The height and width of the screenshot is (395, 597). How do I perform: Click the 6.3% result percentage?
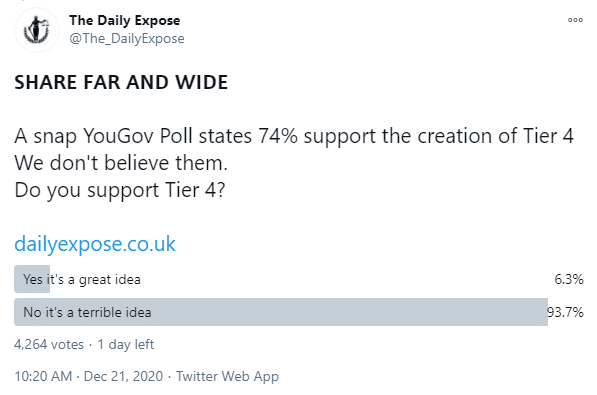point(569,279)
